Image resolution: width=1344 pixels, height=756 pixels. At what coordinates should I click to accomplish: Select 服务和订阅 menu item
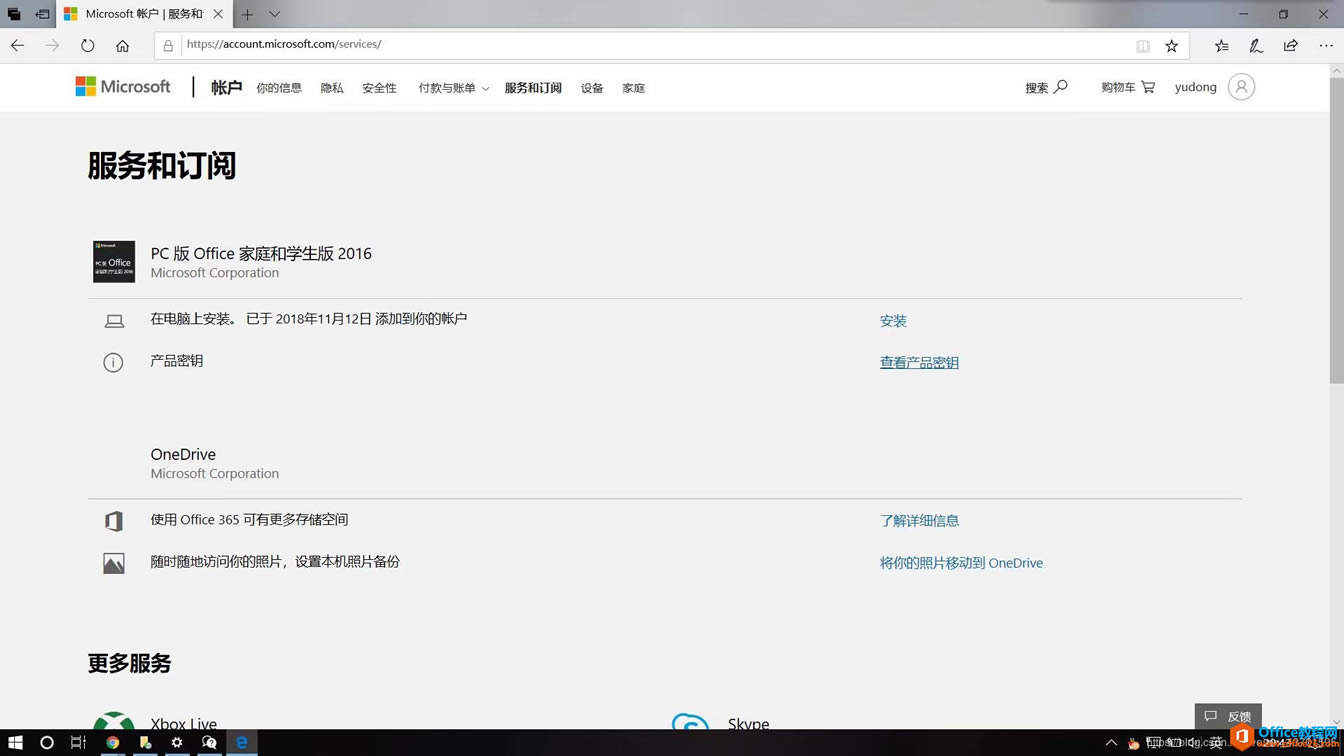(x=533, y=88)
